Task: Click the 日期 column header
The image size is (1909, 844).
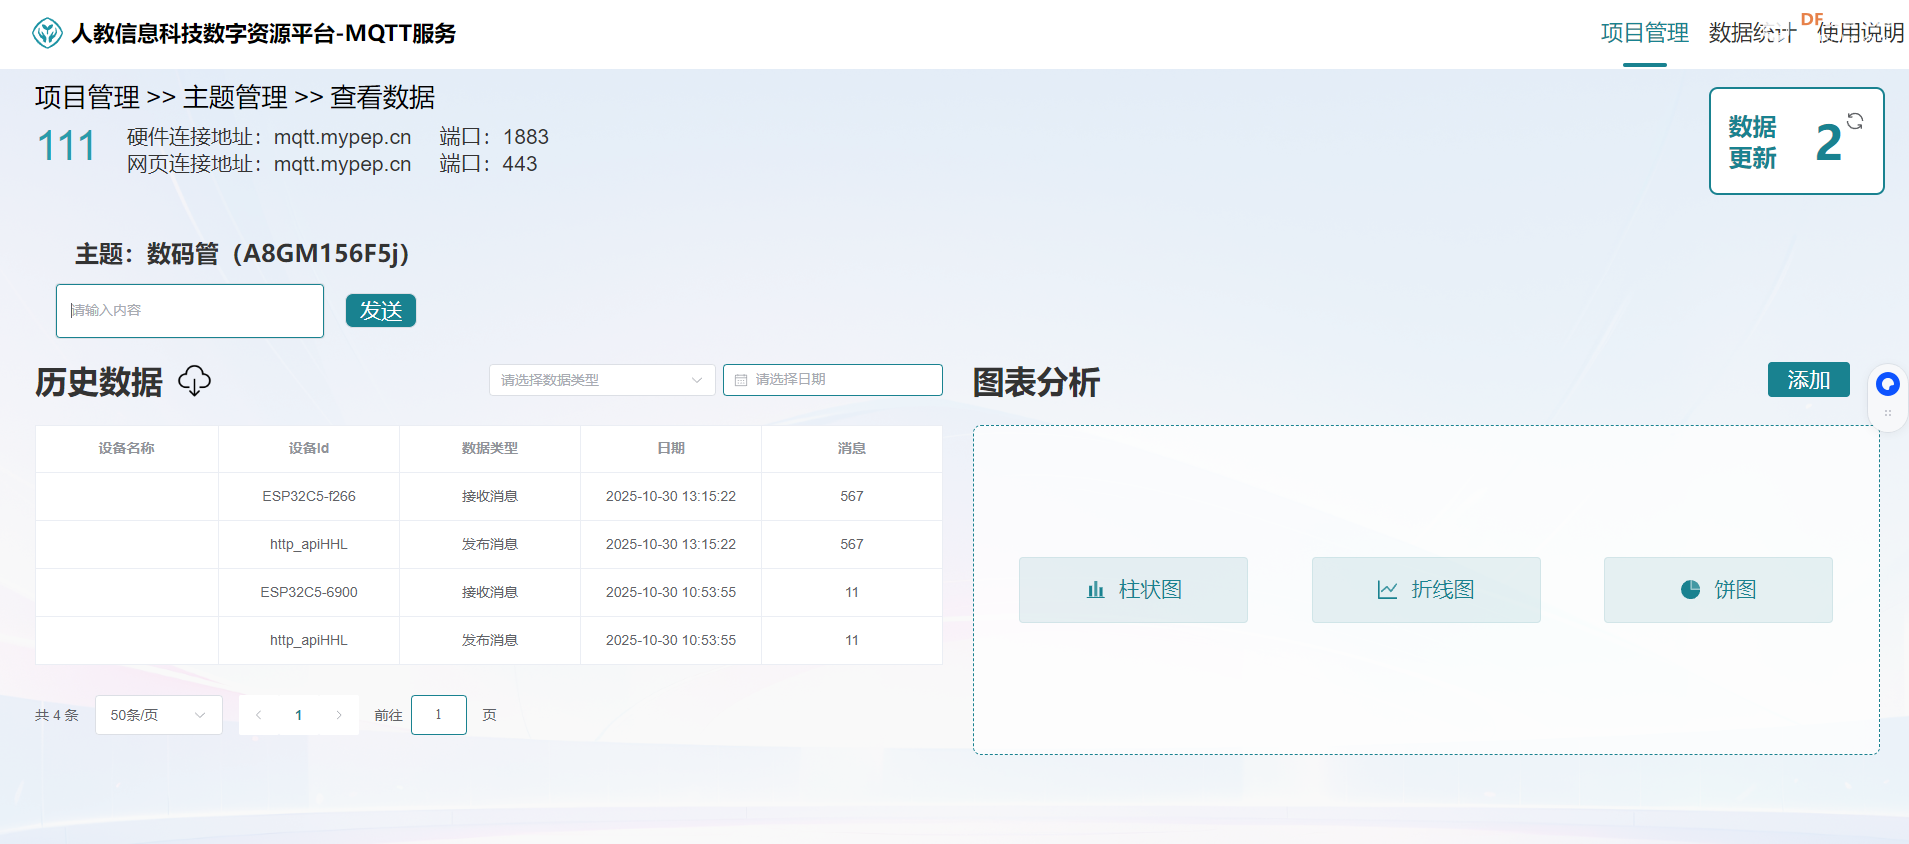Action: point(671,449)
